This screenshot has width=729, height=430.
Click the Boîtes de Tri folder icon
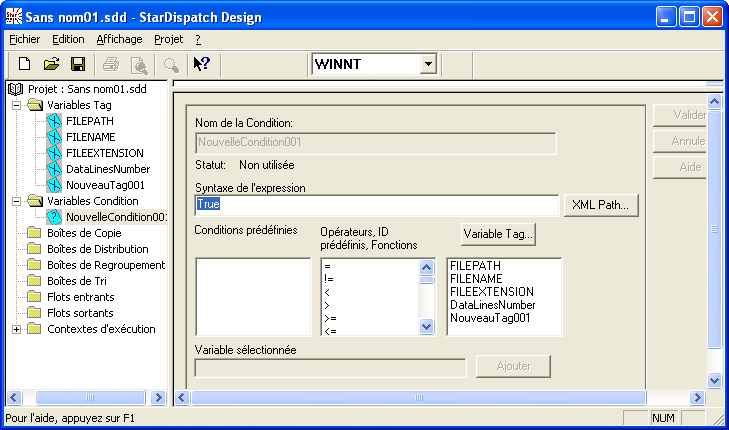tap(36, 281)
